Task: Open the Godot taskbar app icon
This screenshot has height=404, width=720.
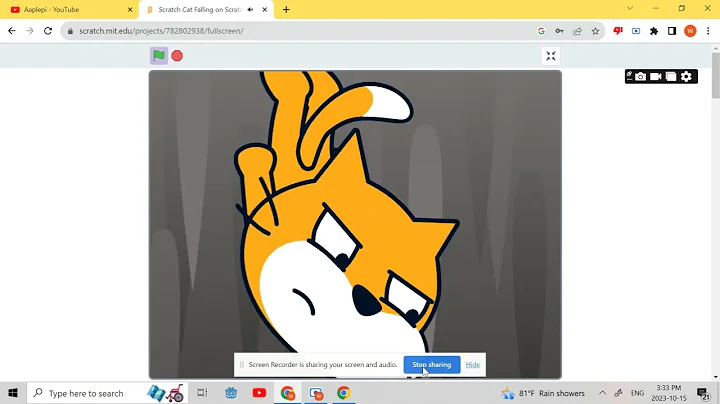Action: click(x=231, y=393)
